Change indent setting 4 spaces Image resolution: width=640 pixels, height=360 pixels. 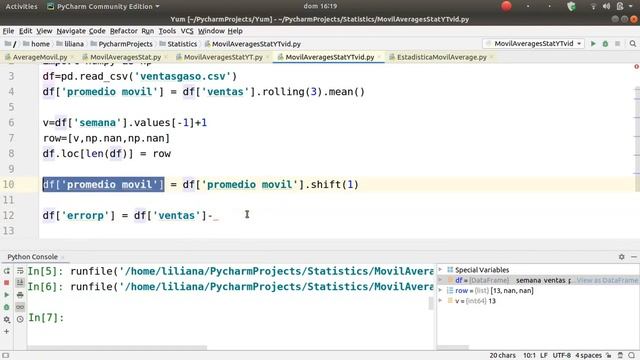pos(588,356)
